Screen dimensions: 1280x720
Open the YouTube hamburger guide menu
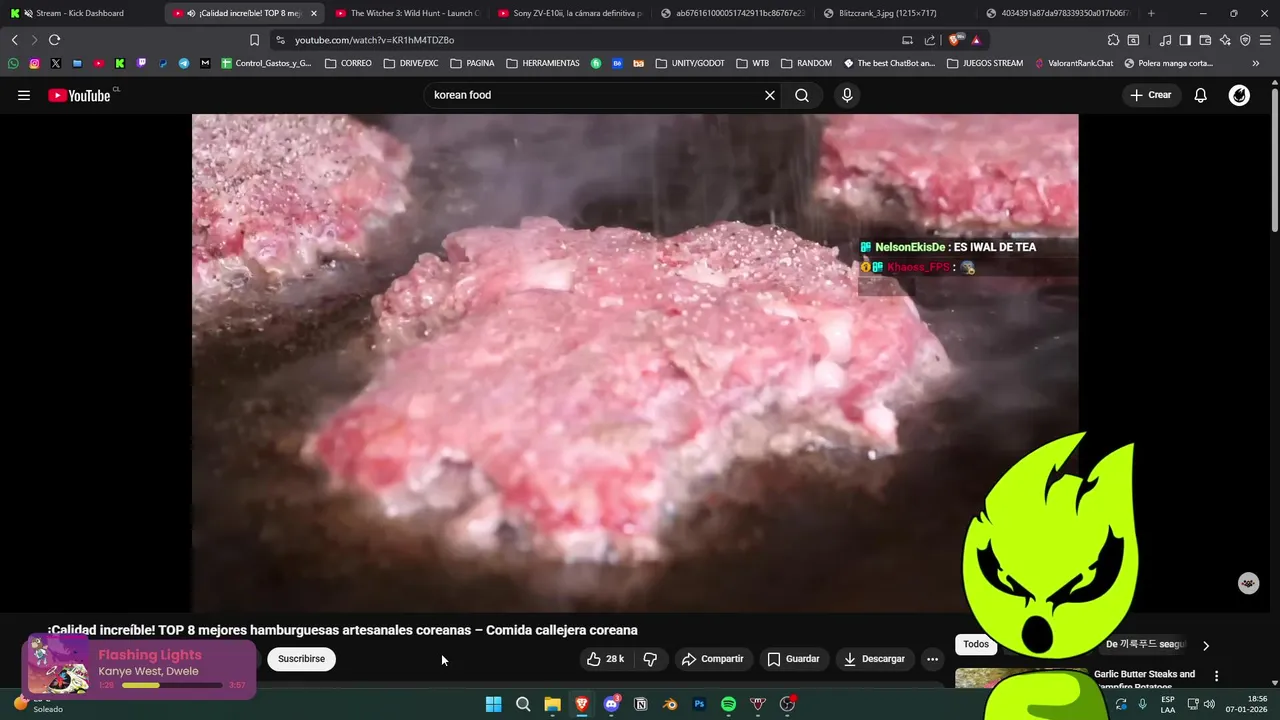click(x=24, y=95)
